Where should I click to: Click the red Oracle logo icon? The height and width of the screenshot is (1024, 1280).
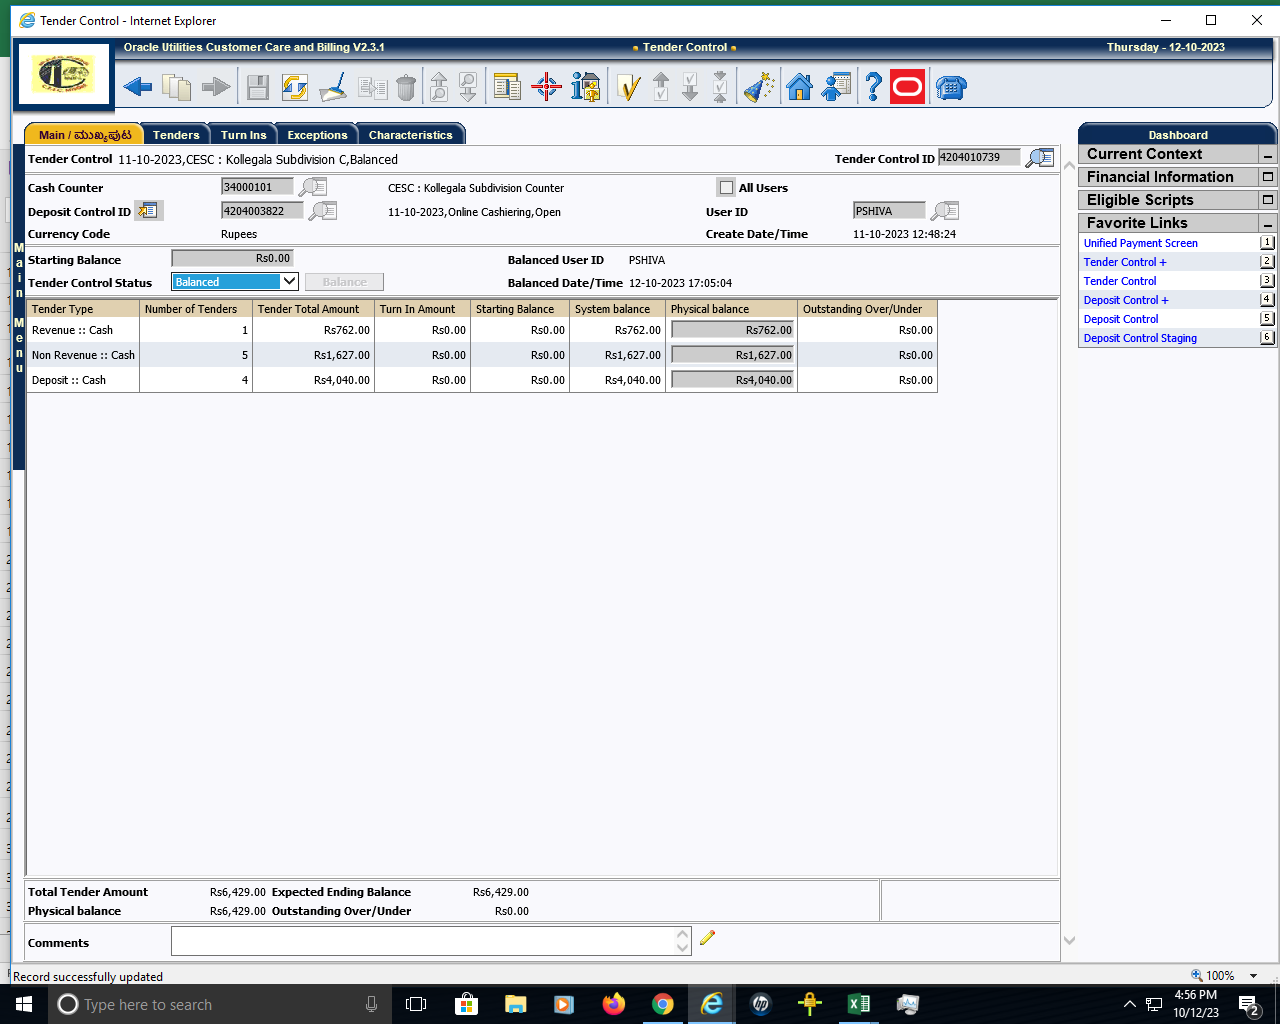click(x=907, y=88)
